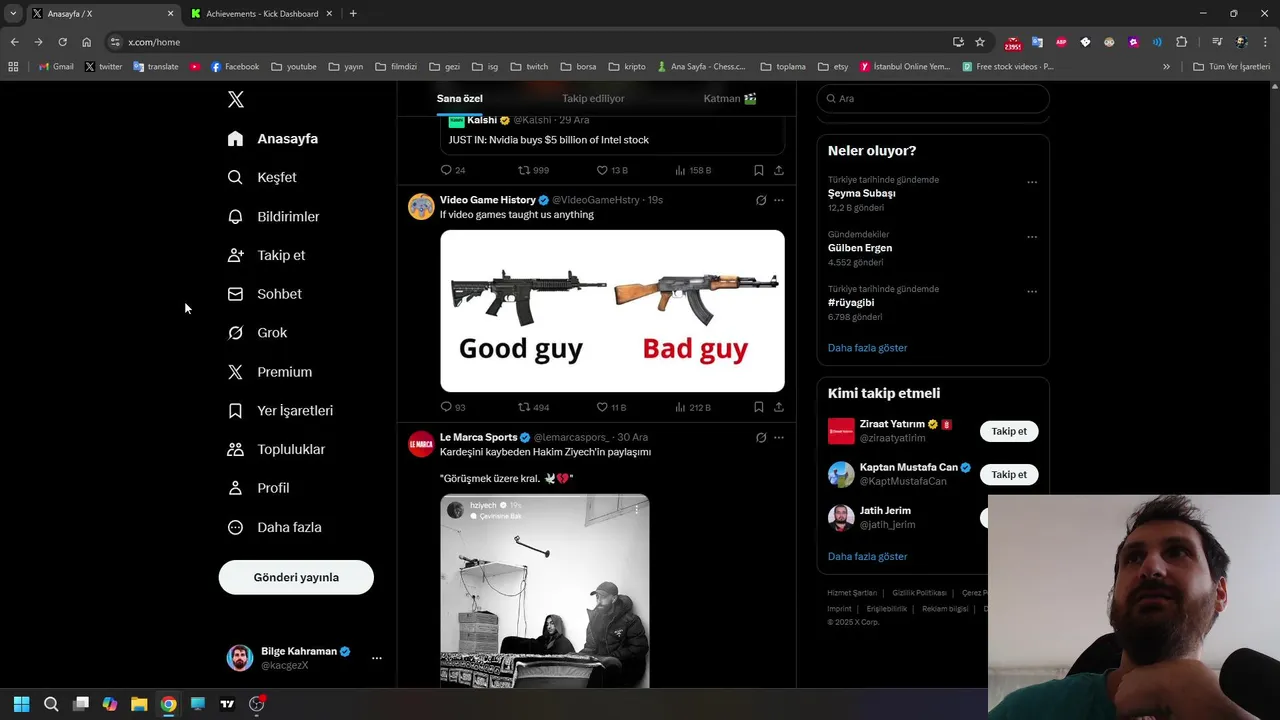Open Grok explain on Le Marca Sports post
Viewport: 1280px width, 720px height.
pyautogui.click(x=761, y=437)
